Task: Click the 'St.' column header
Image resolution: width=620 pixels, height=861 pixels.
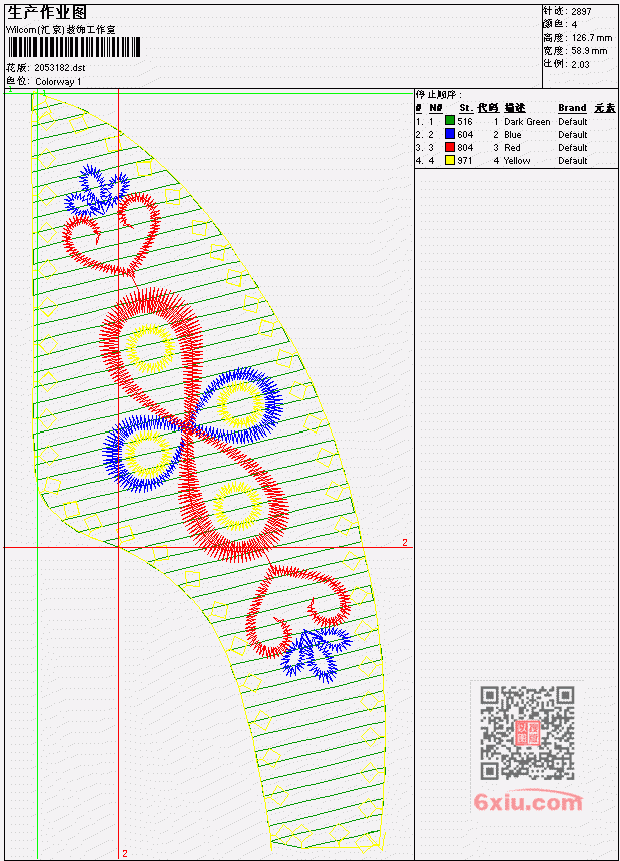Action: (x=466, y=108)
